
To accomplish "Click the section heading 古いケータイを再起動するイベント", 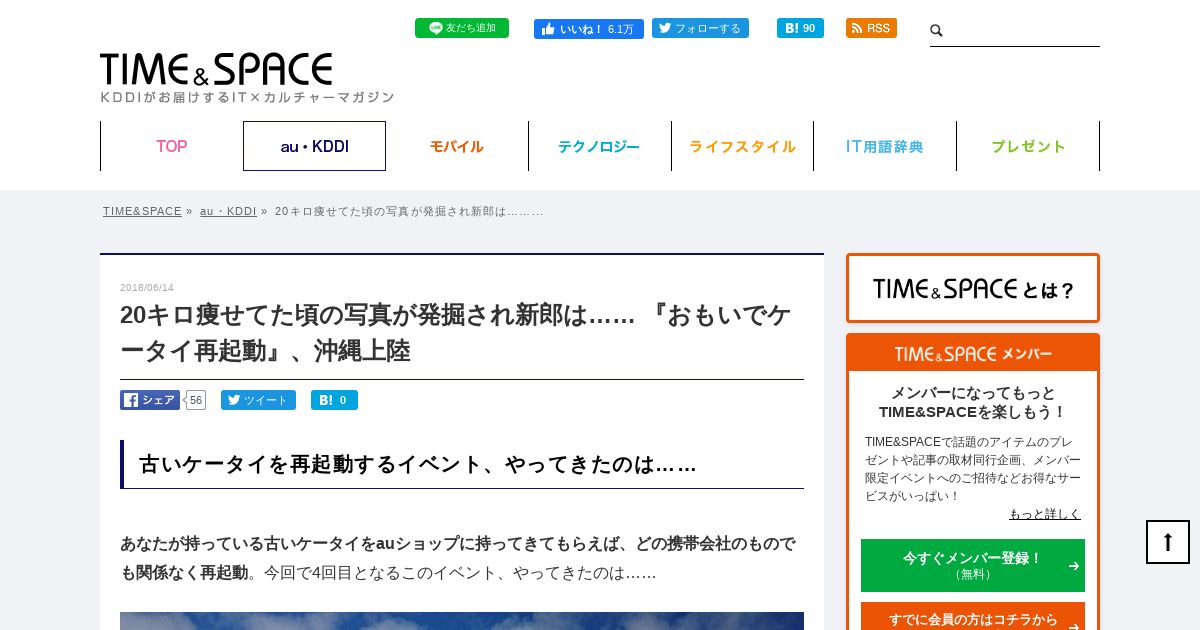I will coord(418,464).
